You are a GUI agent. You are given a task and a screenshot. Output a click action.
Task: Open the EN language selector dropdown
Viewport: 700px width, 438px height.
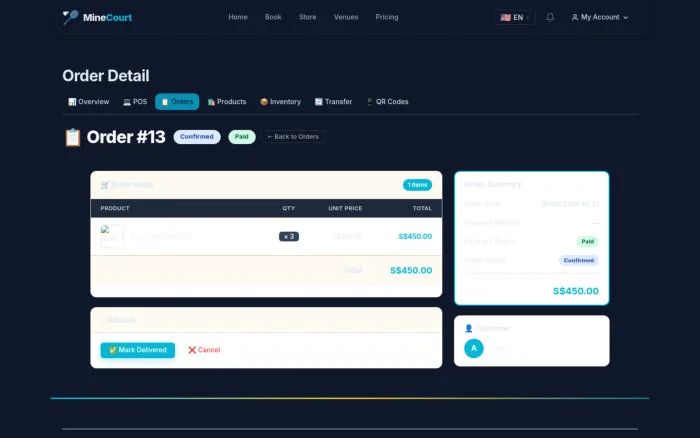pos(515,17)
